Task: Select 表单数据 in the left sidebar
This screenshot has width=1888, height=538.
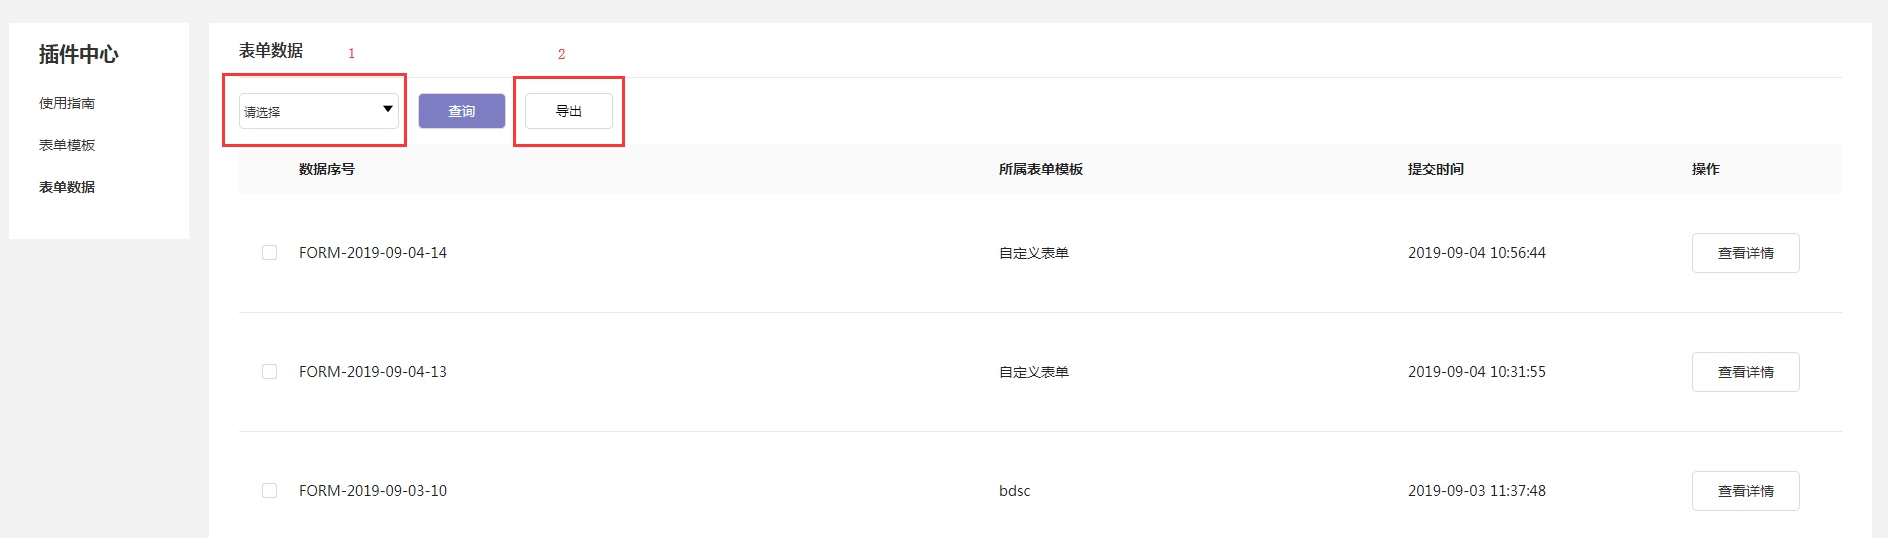Action: (67, 187)
